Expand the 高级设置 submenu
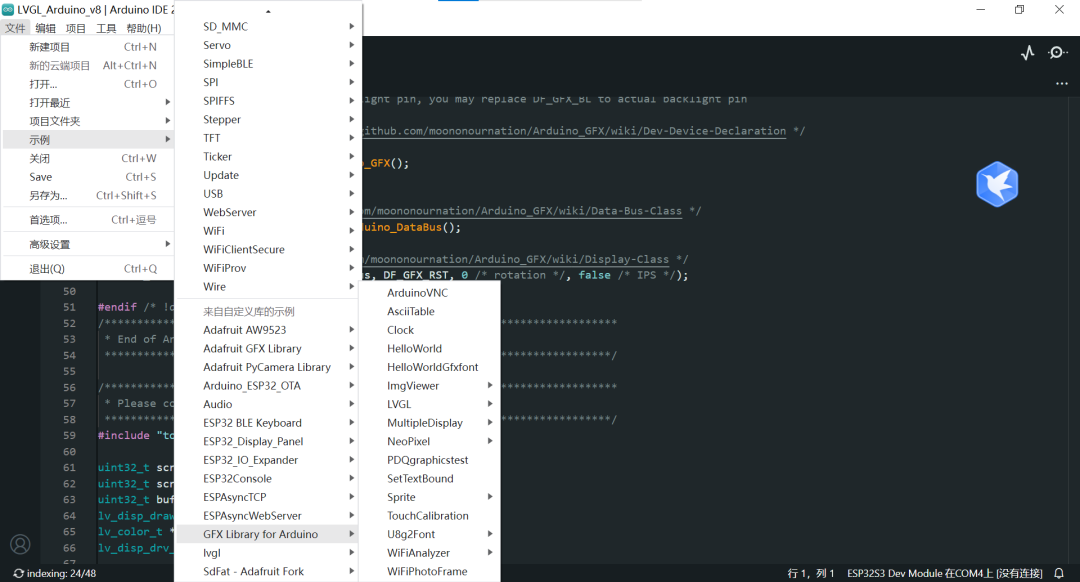 point(88,245)
